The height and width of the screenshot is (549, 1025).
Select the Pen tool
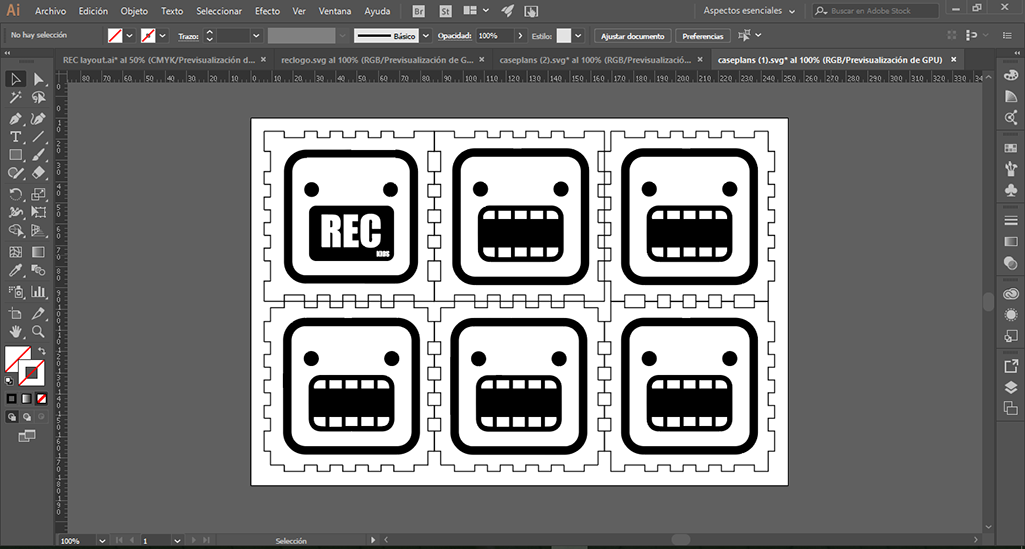(16, 119)
